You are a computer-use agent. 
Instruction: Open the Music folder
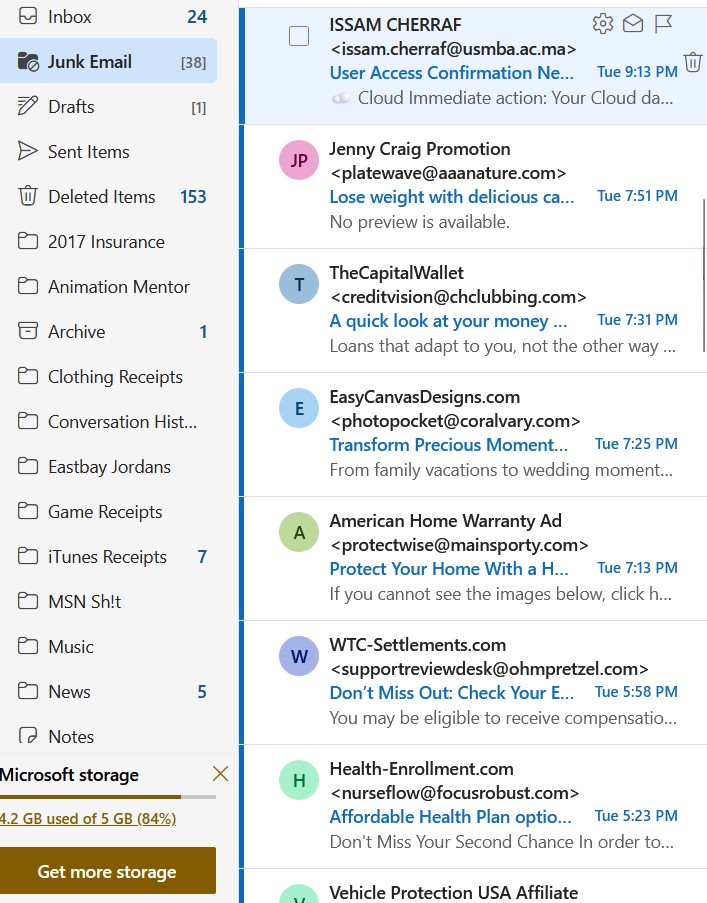108,646
